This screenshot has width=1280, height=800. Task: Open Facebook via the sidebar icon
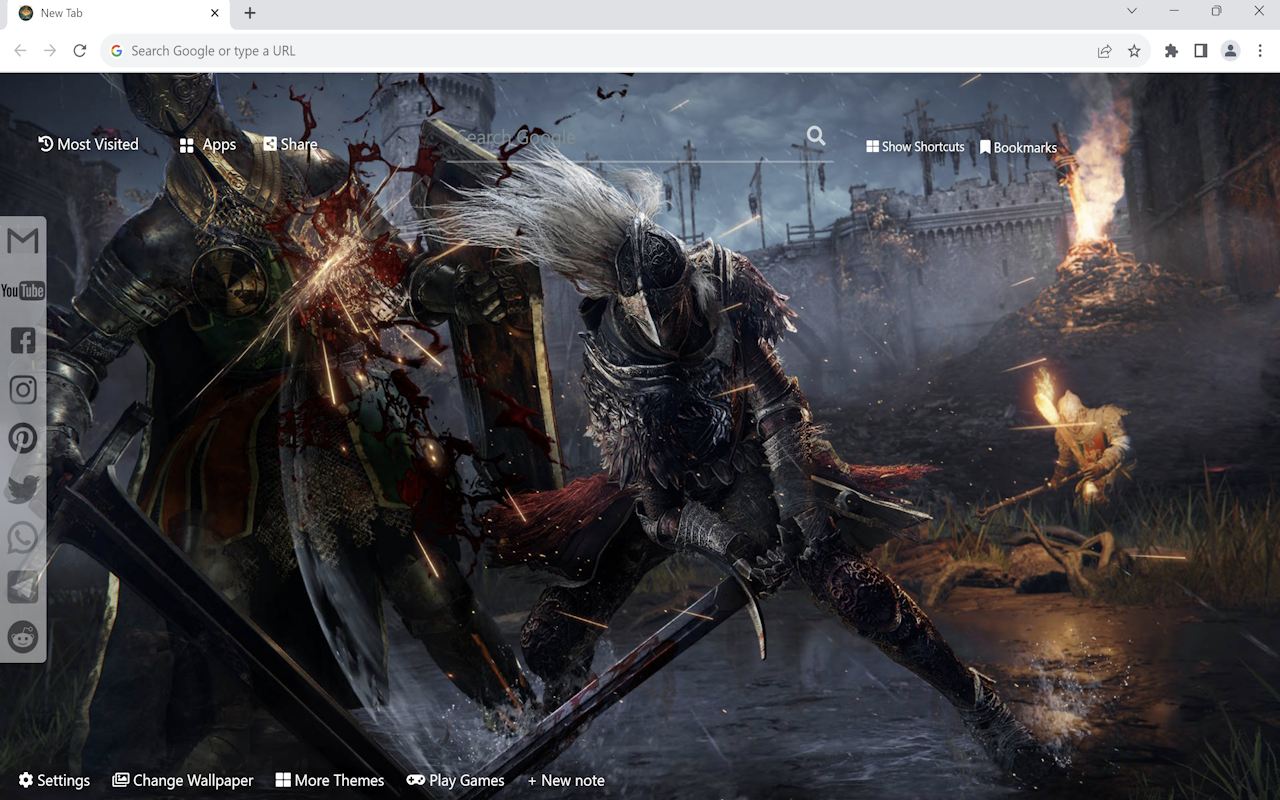(22, 340)
